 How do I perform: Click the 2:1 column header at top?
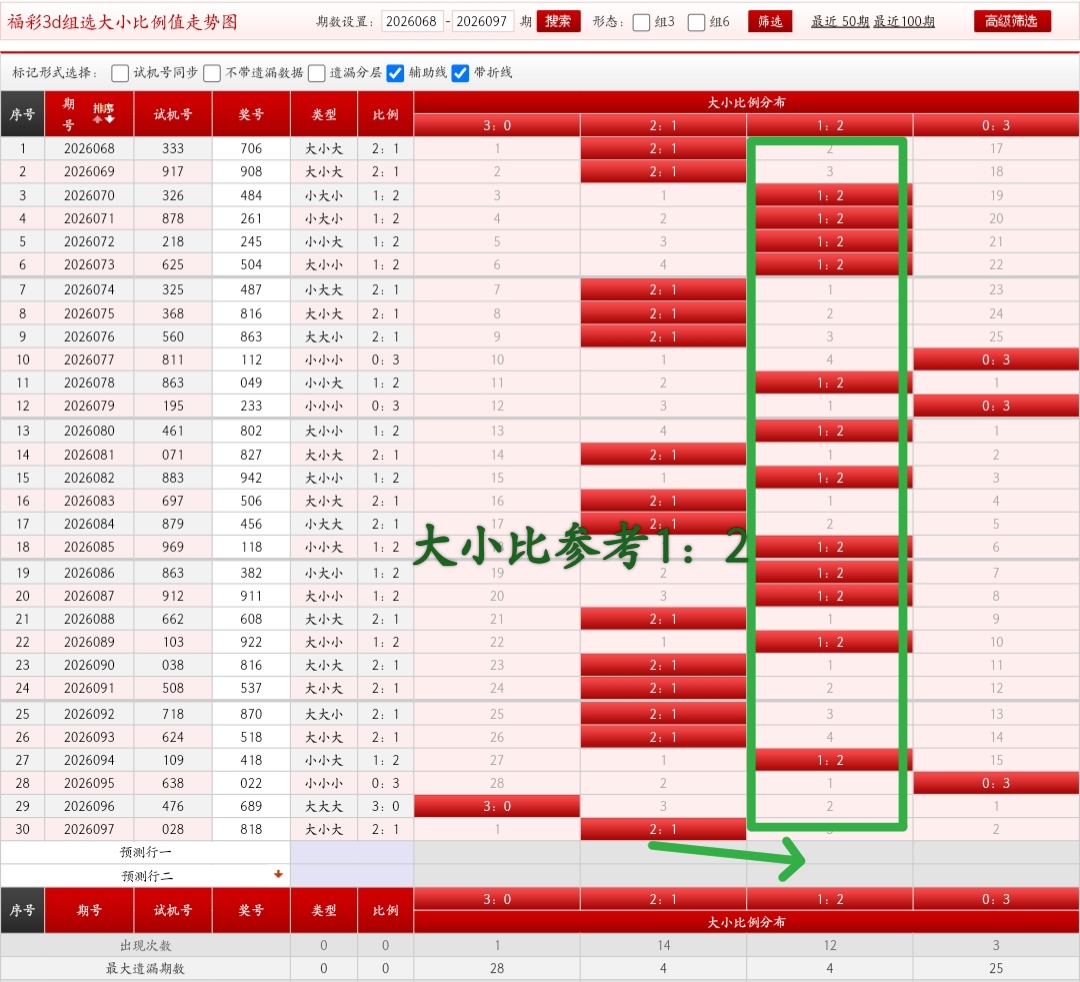click(663, 125)
